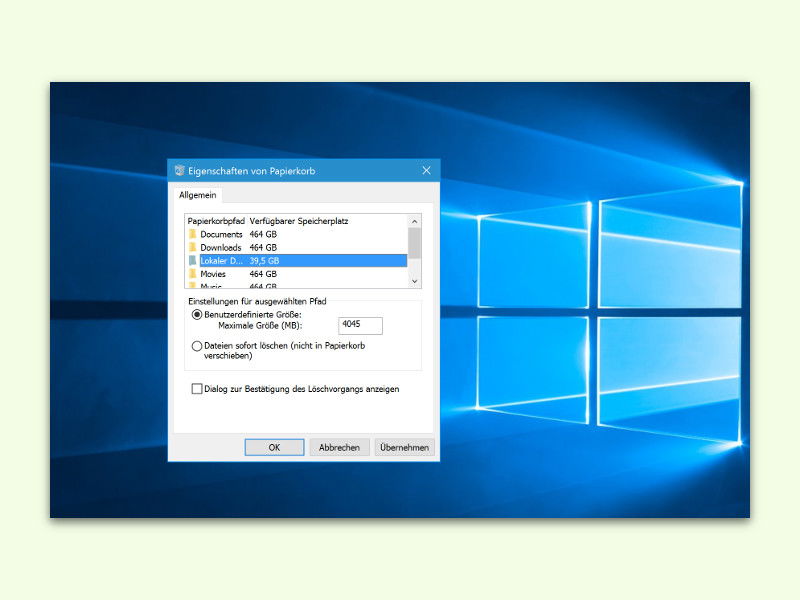Switch to the Allgemein tab
Viewport: 800px width, 600px height.
(197, 195)
